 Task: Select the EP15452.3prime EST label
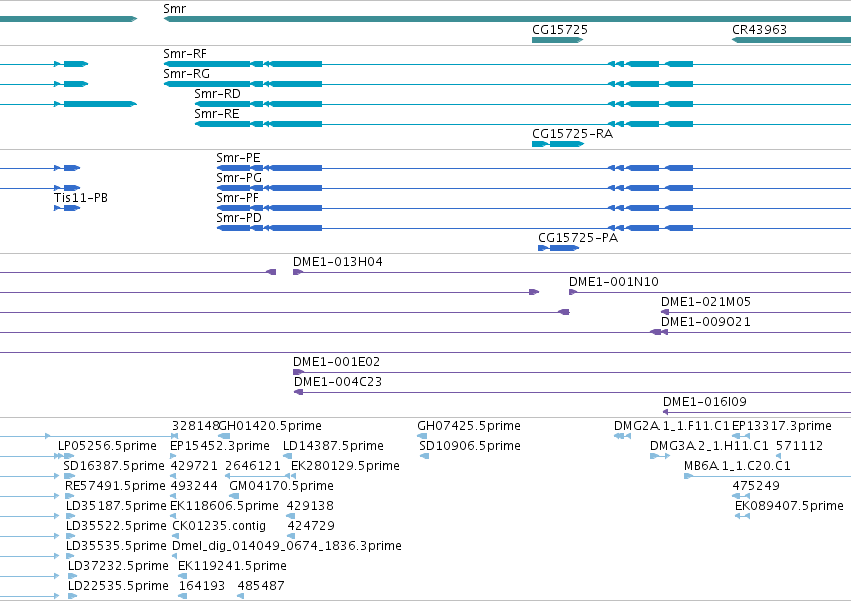click(x=220, y=446)
